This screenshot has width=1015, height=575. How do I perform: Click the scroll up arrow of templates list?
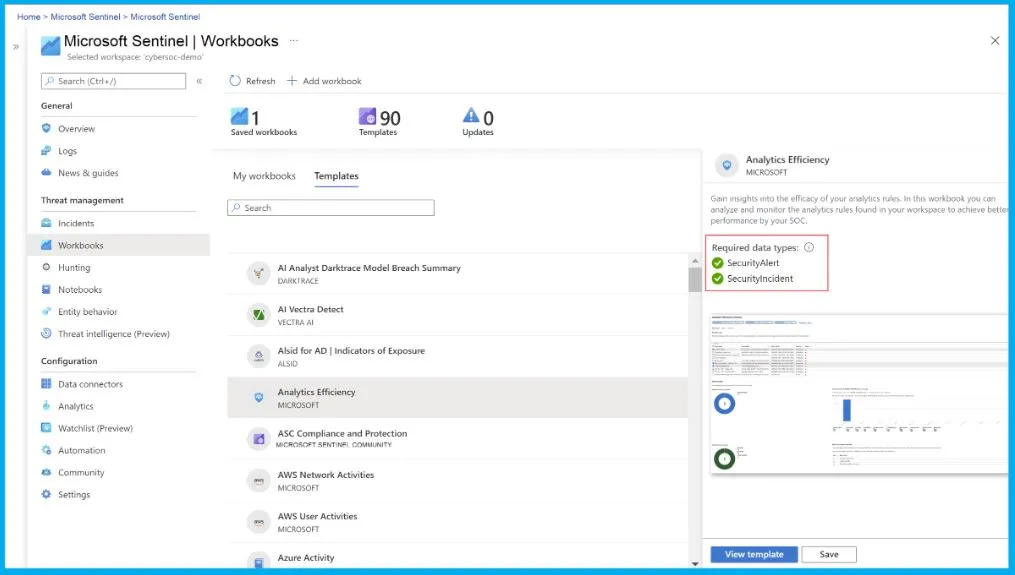coord(695,260)
